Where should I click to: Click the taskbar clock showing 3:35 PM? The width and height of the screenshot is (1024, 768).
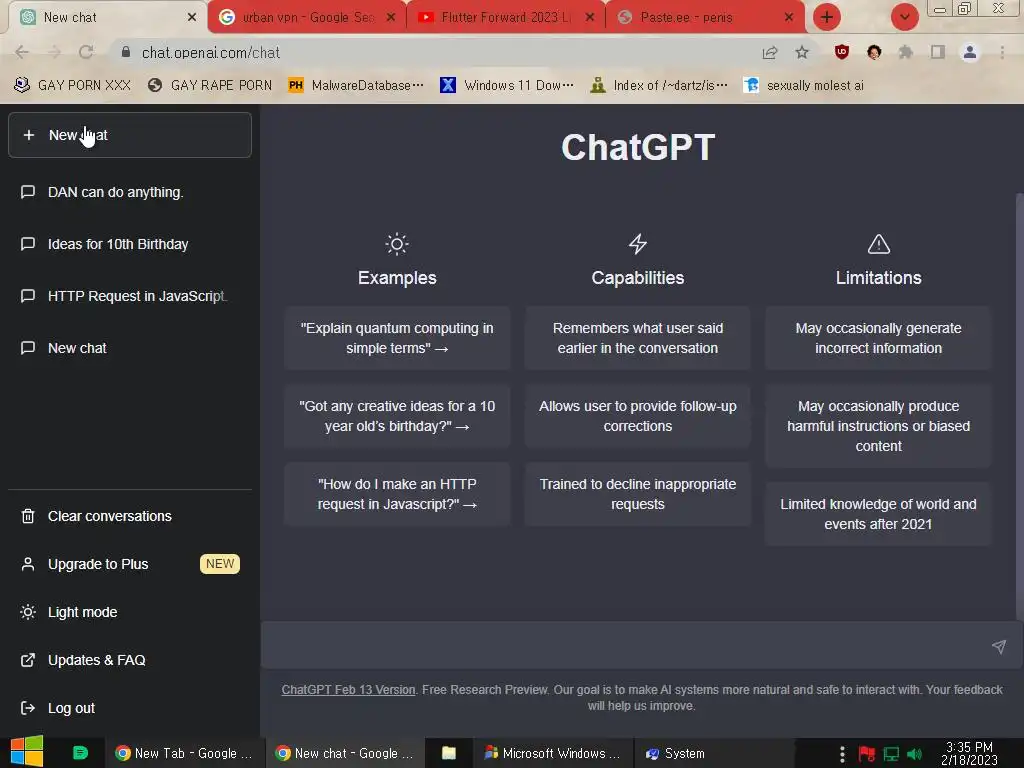(x=969, y=754)
